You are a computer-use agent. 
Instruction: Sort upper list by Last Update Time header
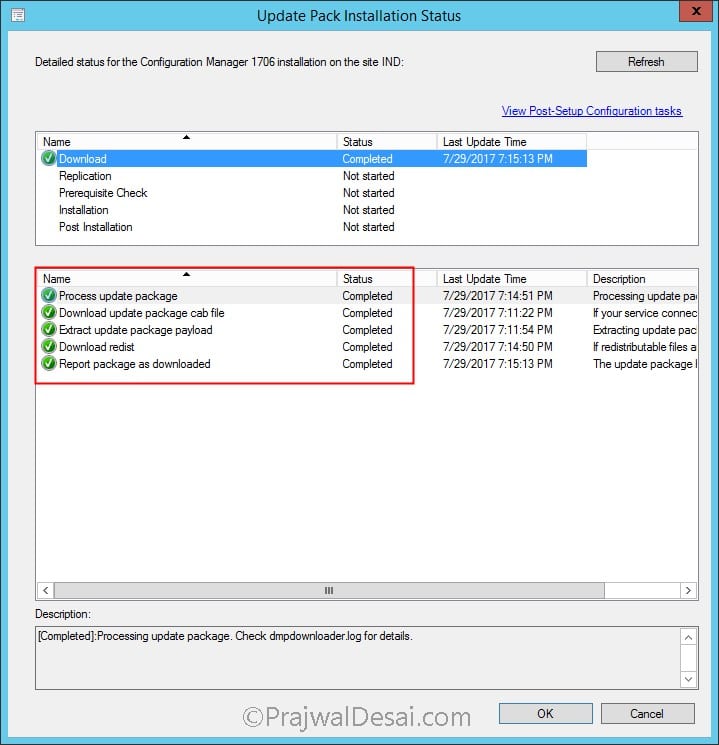point(512,142)
